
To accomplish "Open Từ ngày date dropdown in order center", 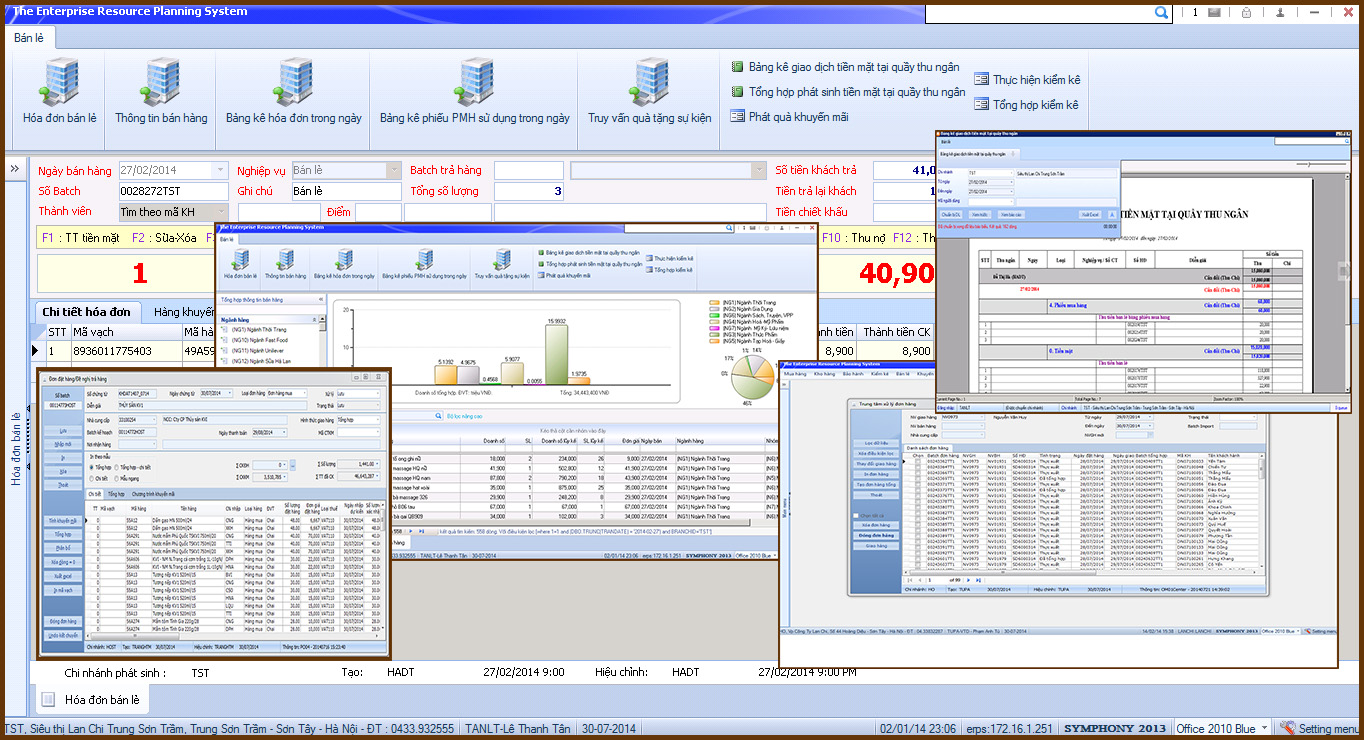I will pos(1150,416).
